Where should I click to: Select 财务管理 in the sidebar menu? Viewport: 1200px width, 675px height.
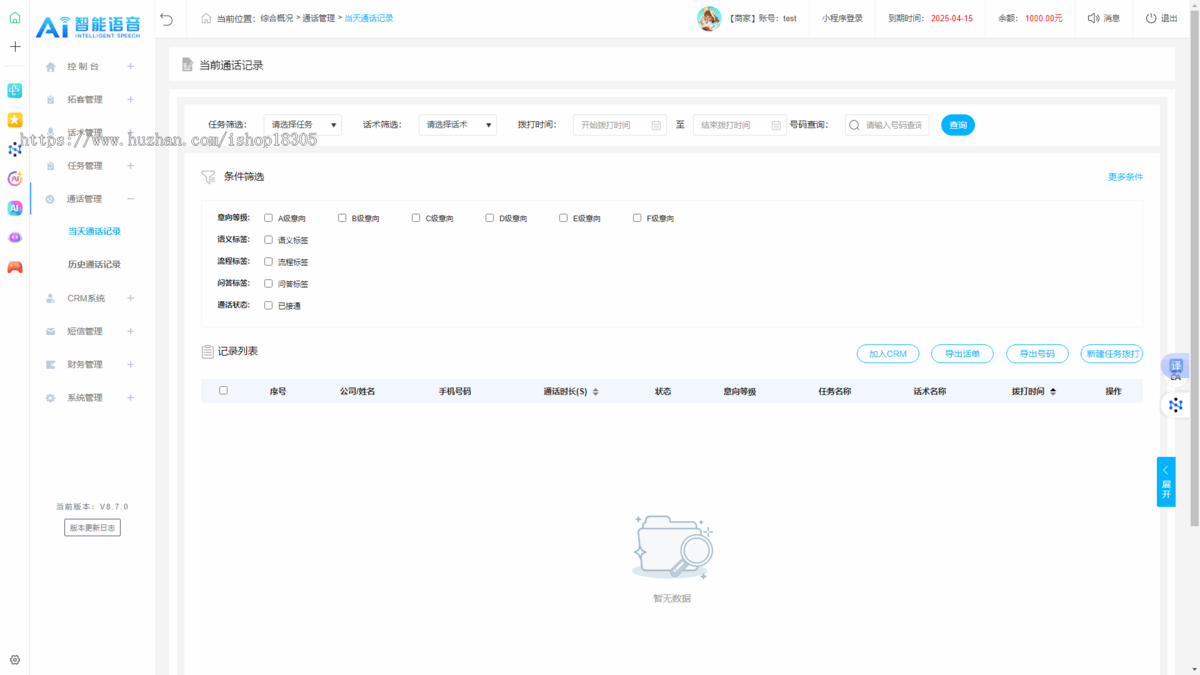85,364
